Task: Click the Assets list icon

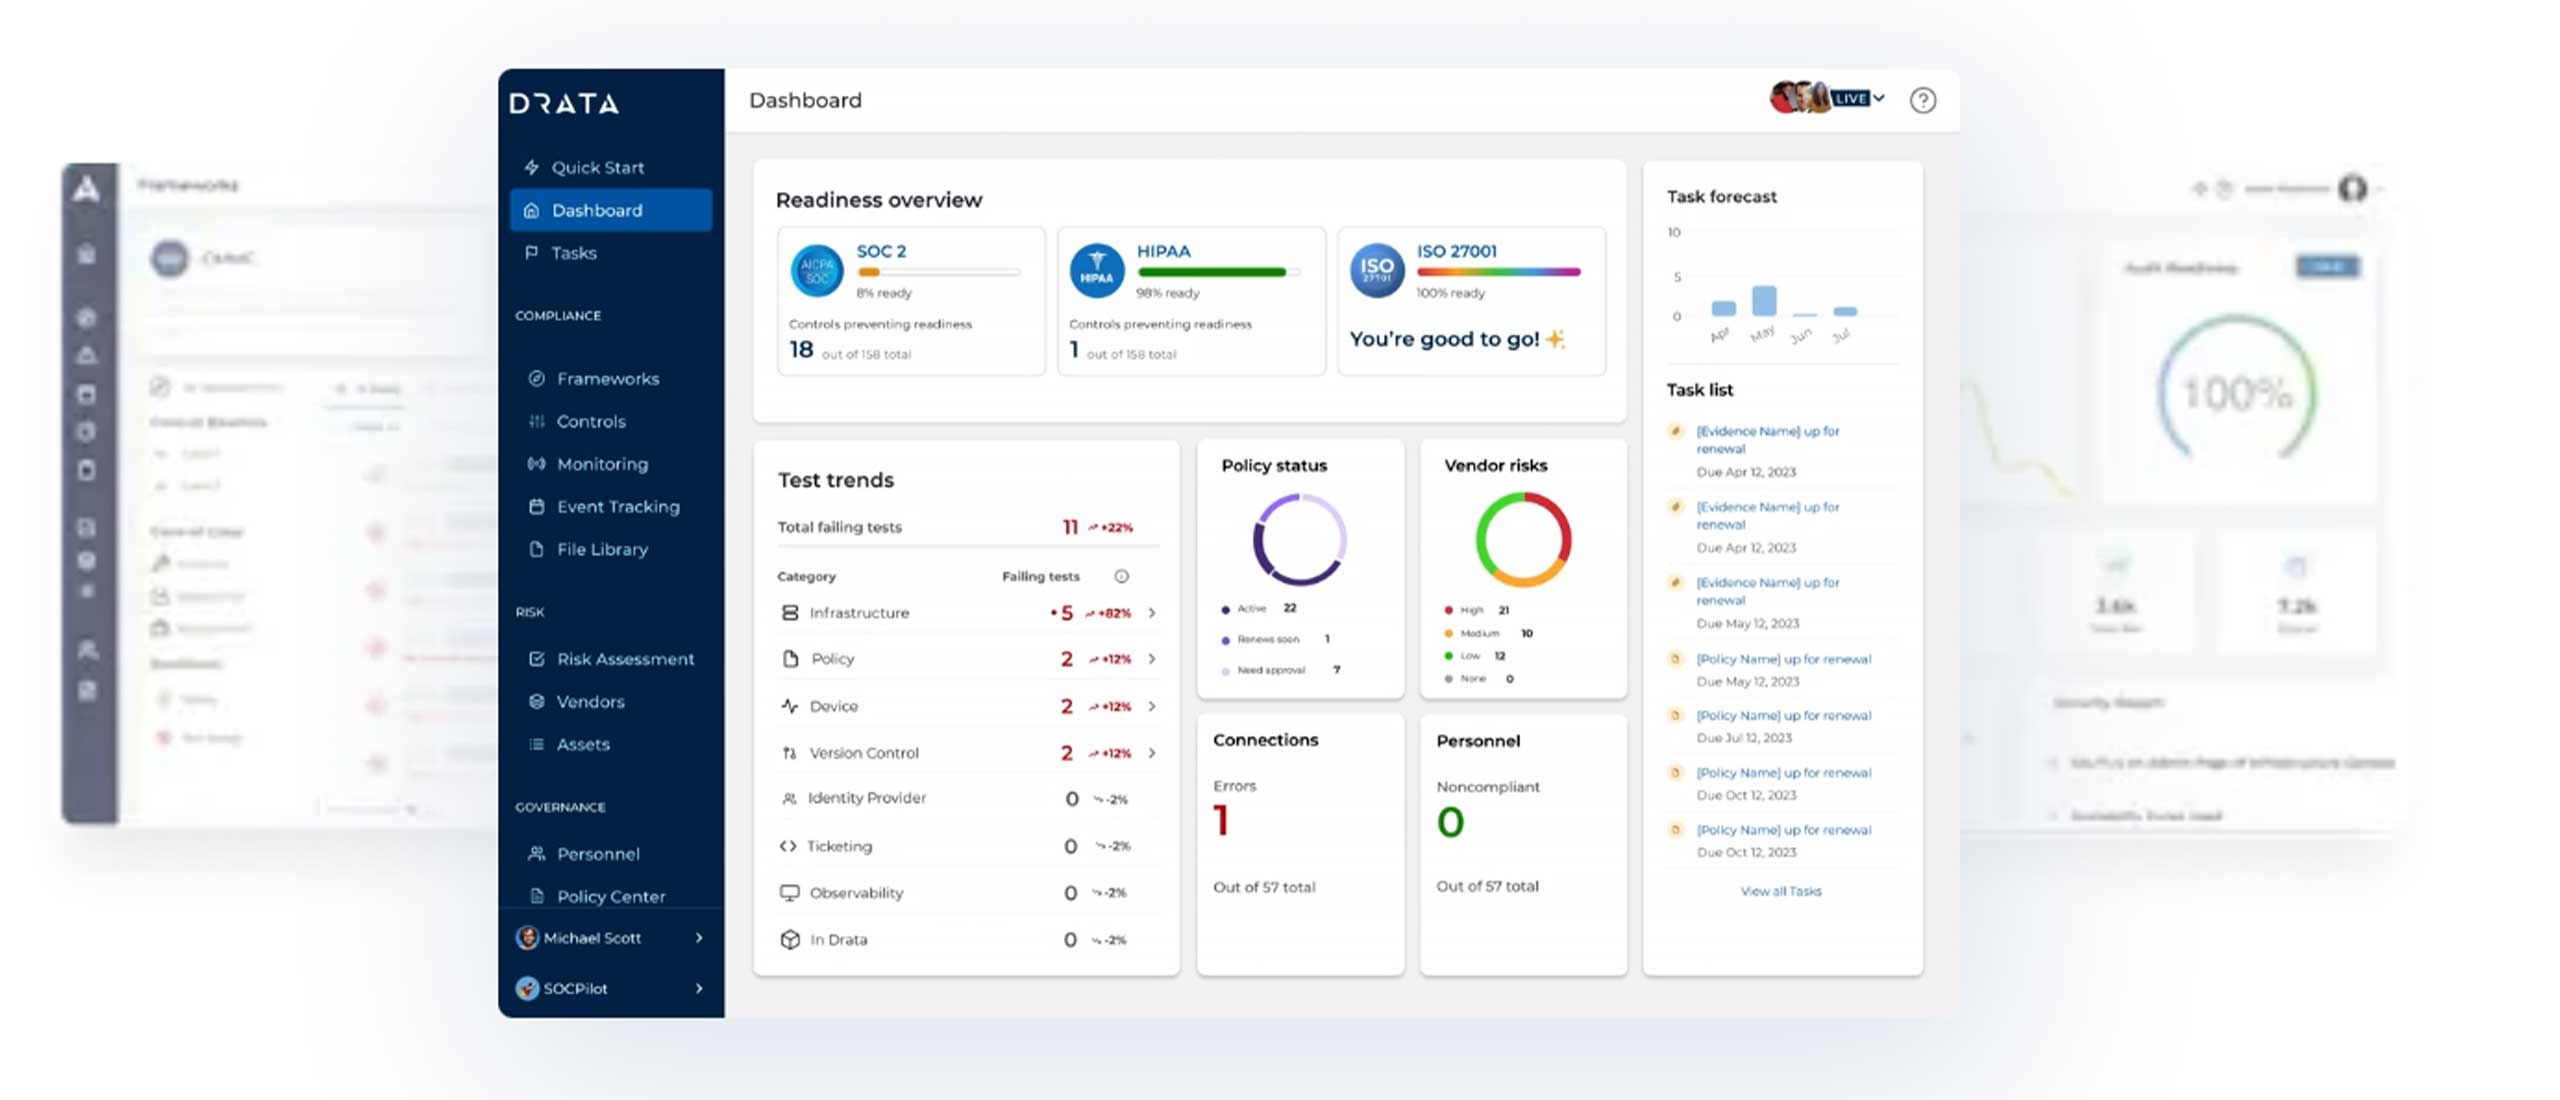Action: click(536, 744)
